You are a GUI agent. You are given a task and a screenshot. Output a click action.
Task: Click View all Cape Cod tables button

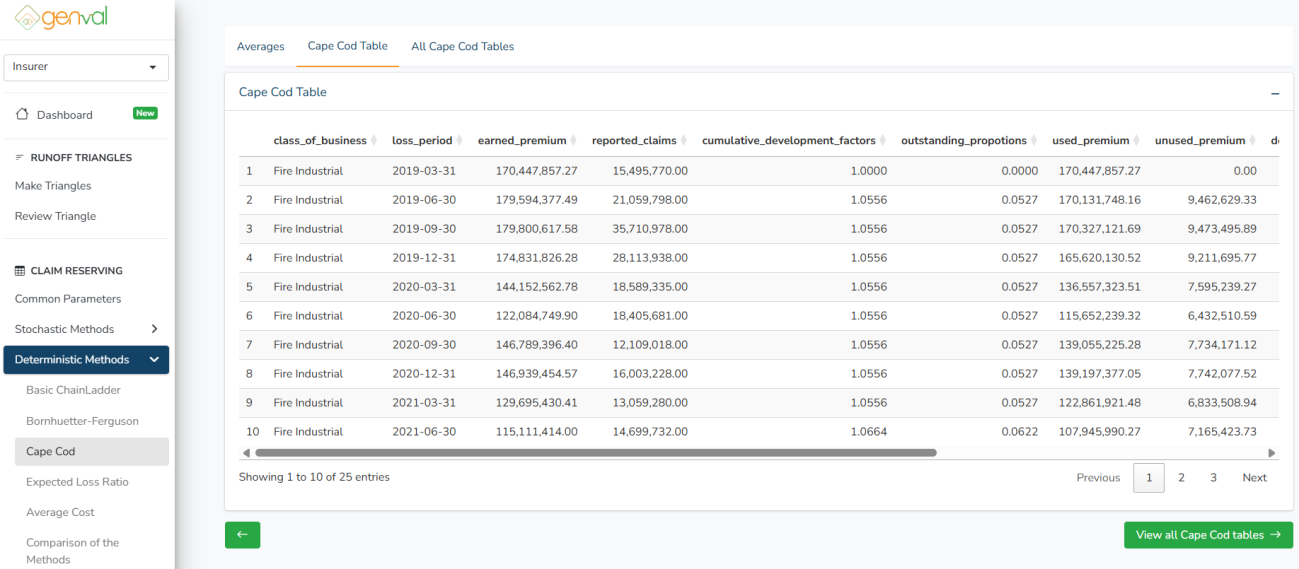pyautogui.click(x=1207, y=535)
